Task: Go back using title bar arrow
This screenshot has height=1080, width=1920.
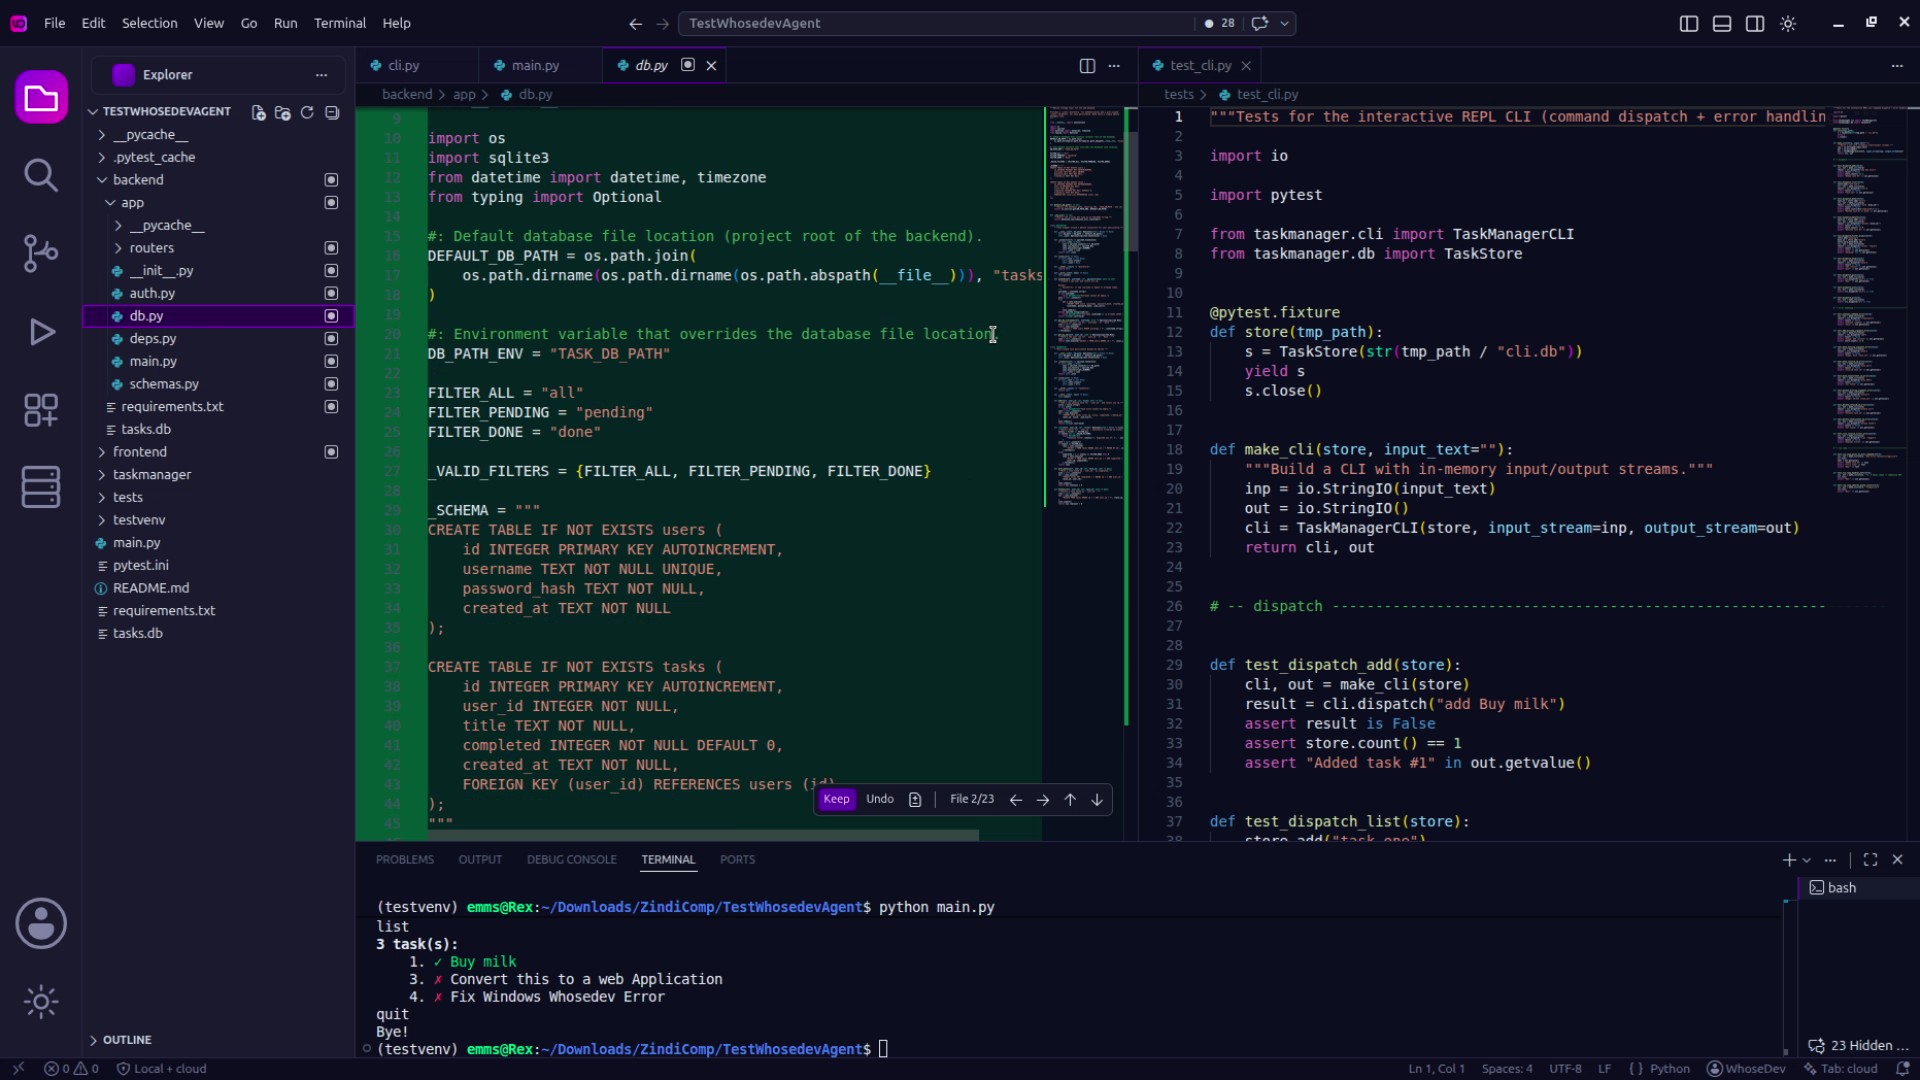Action: (x=636, y=23)
